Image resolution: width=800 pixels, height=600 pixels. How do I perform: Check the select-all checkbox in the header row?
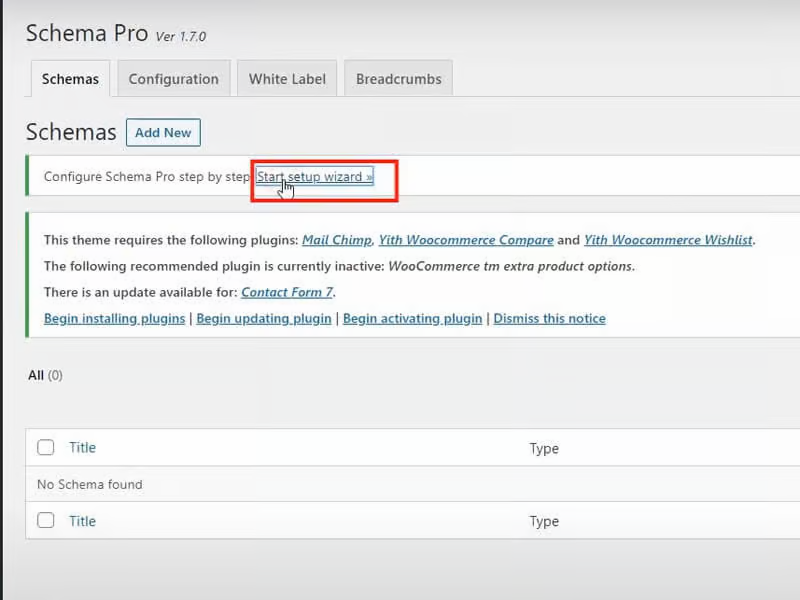click(x=45, y=447)
